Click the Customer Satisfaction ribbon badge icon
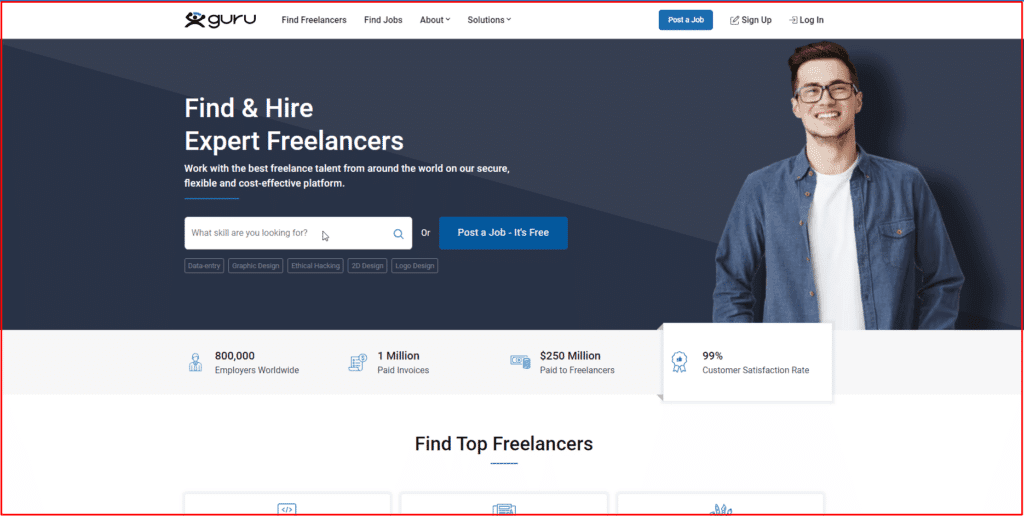The image size is (1024, 516). 680,362
